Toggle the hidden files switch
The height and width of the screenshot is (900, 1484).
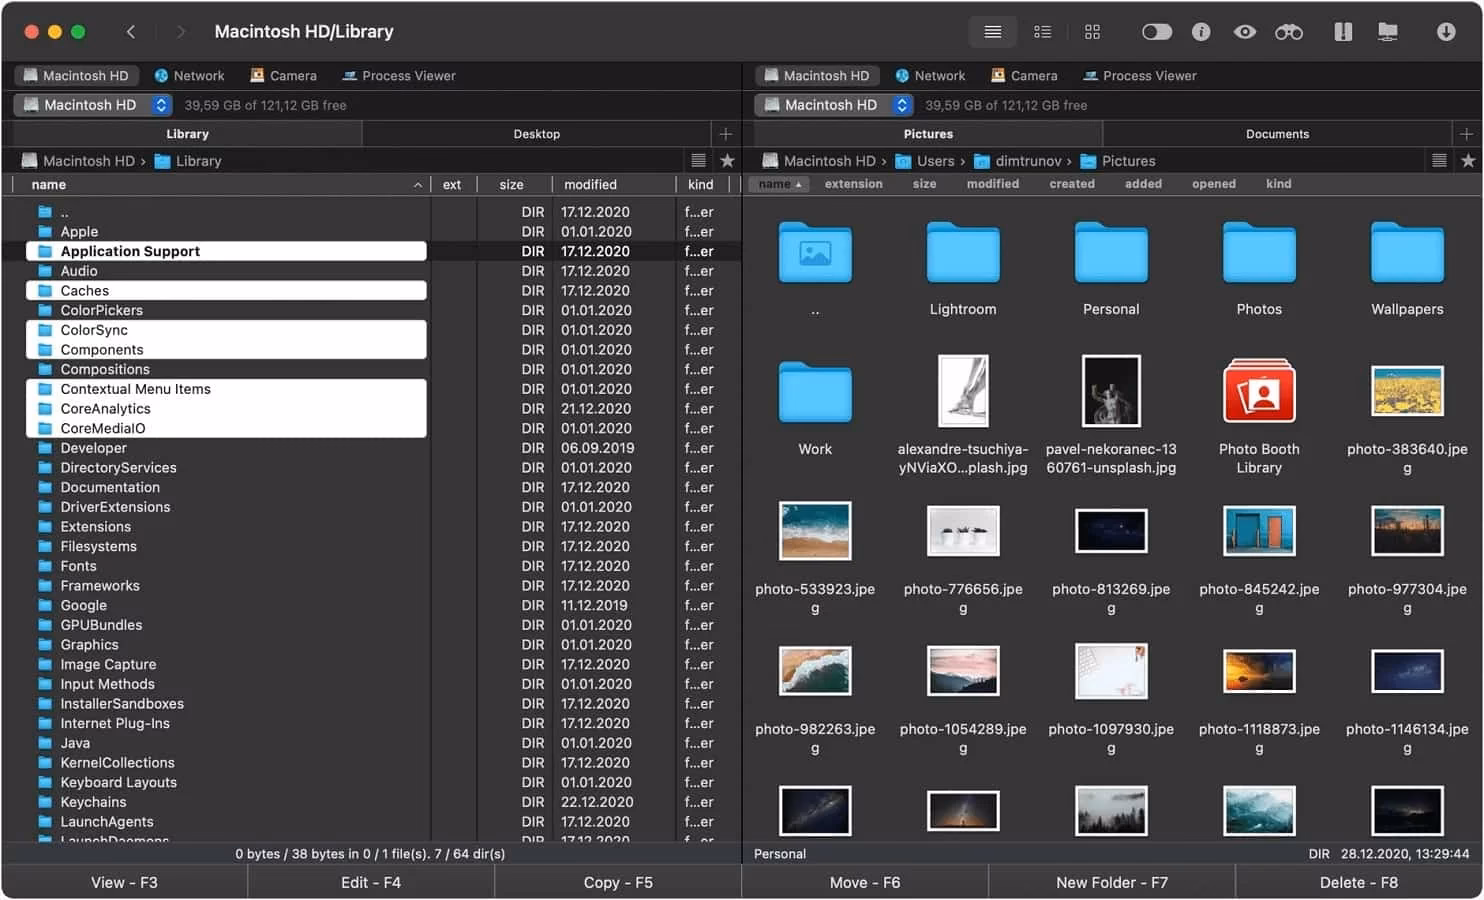1157,31
